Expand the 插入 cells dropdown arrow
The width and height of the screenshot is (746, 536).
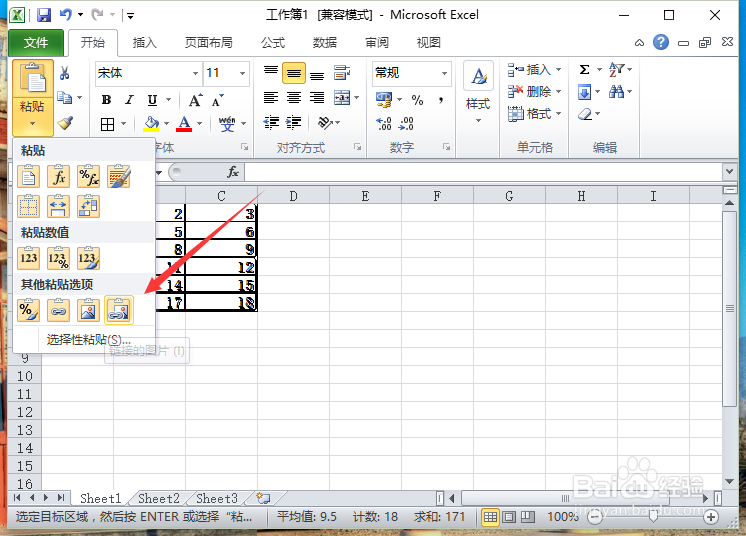coord(559,69)
